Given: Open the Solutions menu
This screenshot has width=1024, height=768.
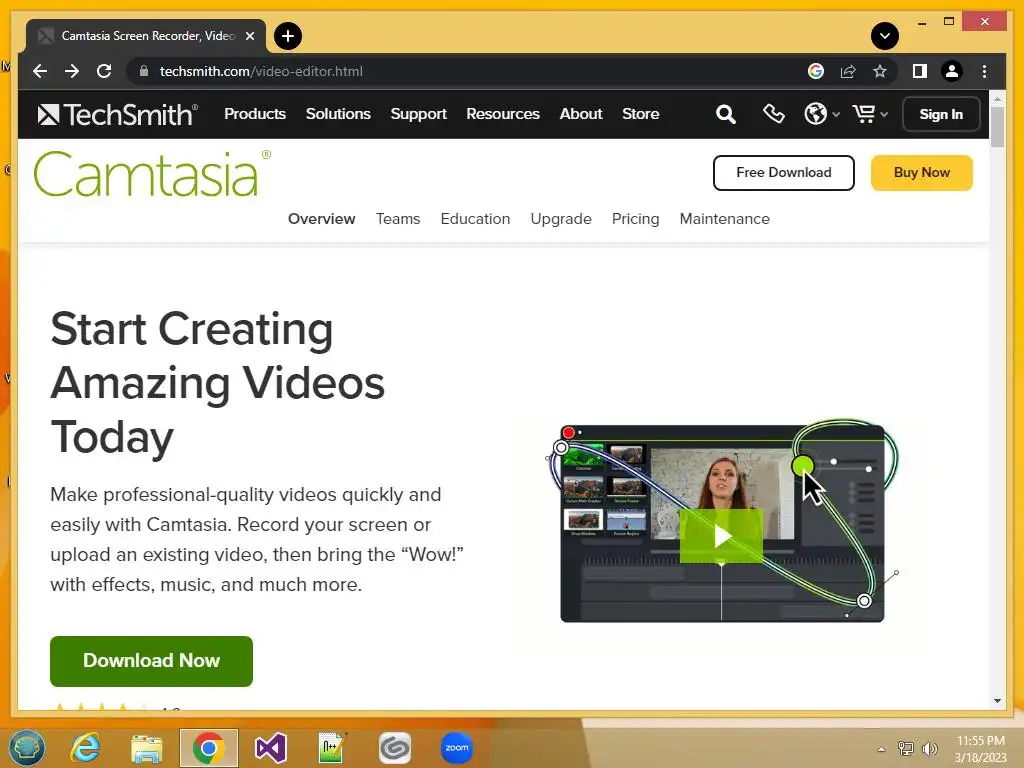Looking at the screenshot, I should 338,114.
